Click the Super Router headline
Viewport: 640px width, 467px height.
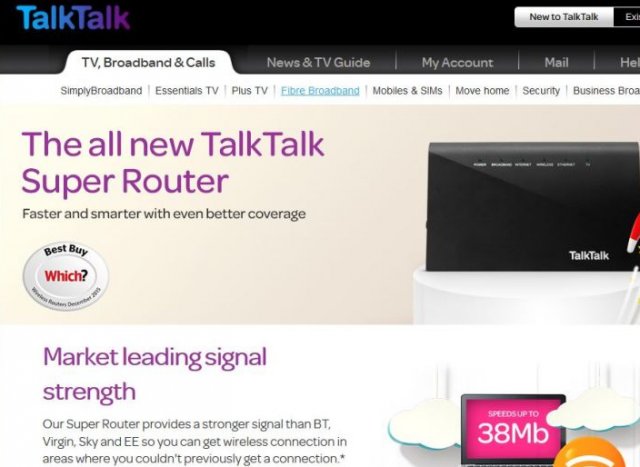tap(173, 162)
